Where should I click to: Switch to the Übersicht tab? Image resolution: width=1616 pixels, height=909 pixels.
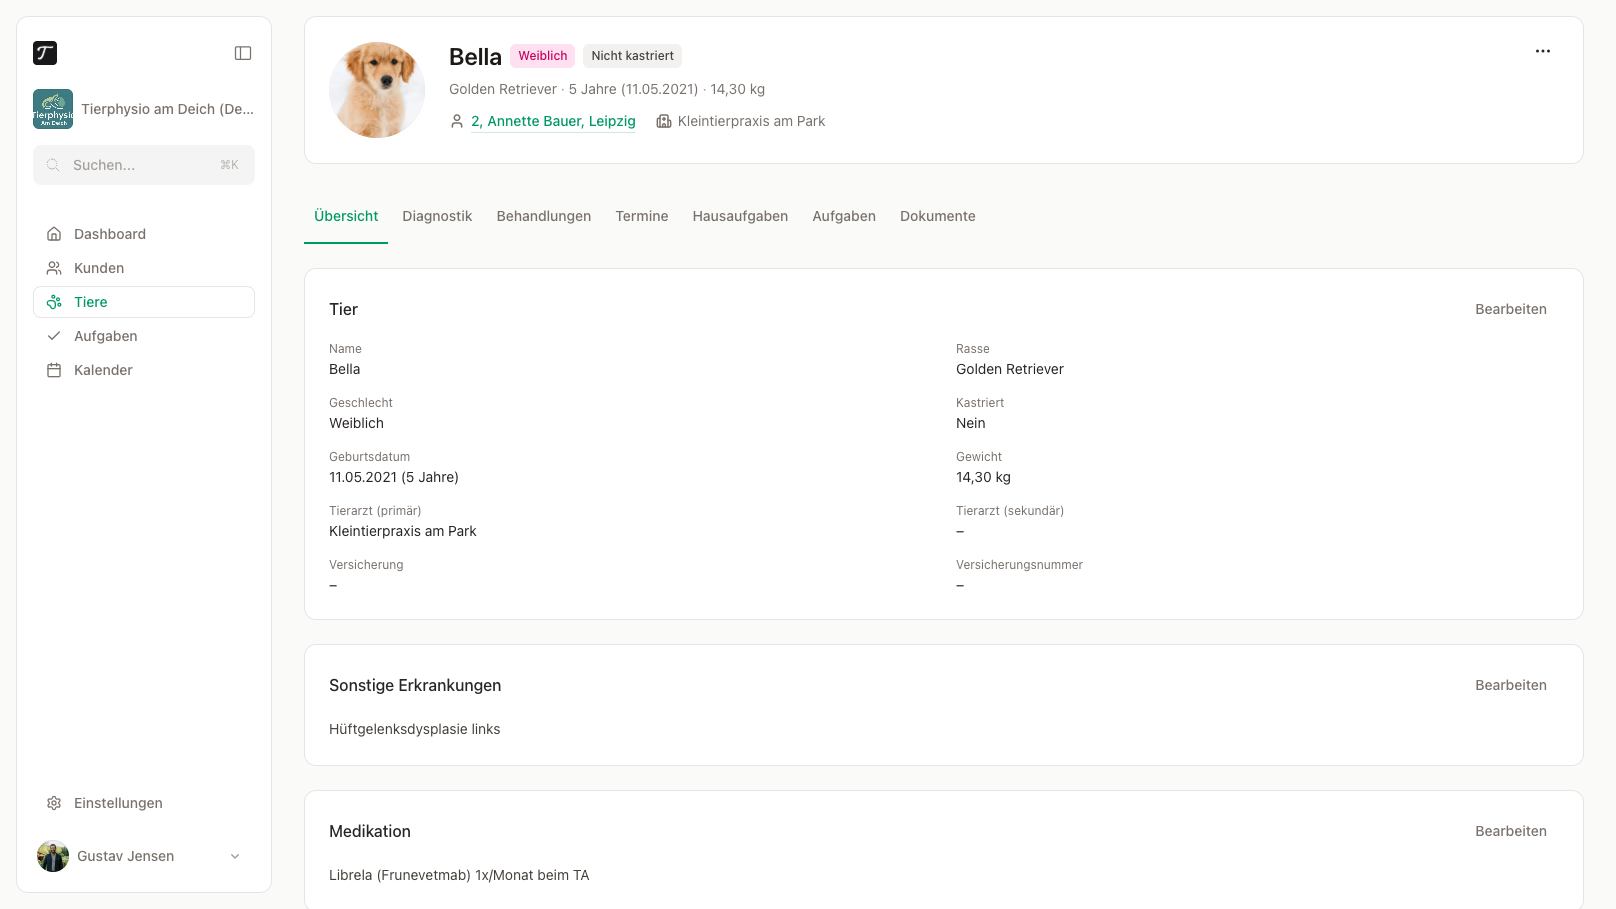[x=346, y=216]
